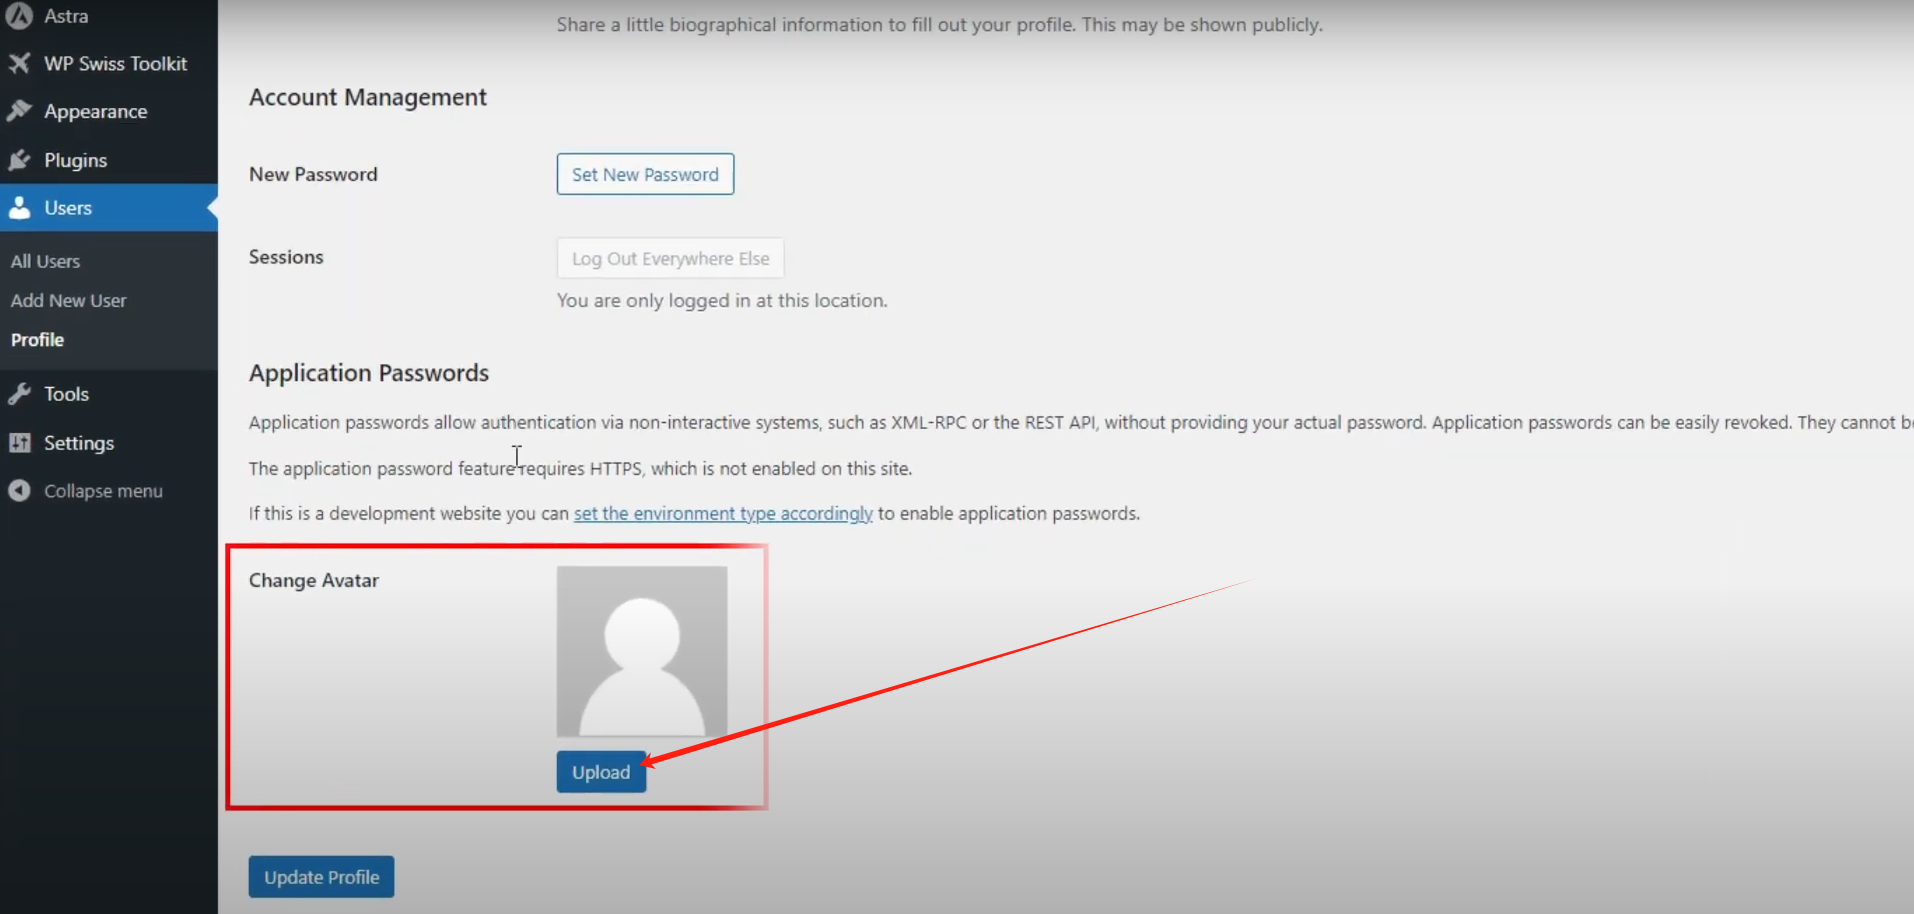This screenshot has width=1914, height=914.
Task: Click the Plugins plug icon
Action: [20, 160]
